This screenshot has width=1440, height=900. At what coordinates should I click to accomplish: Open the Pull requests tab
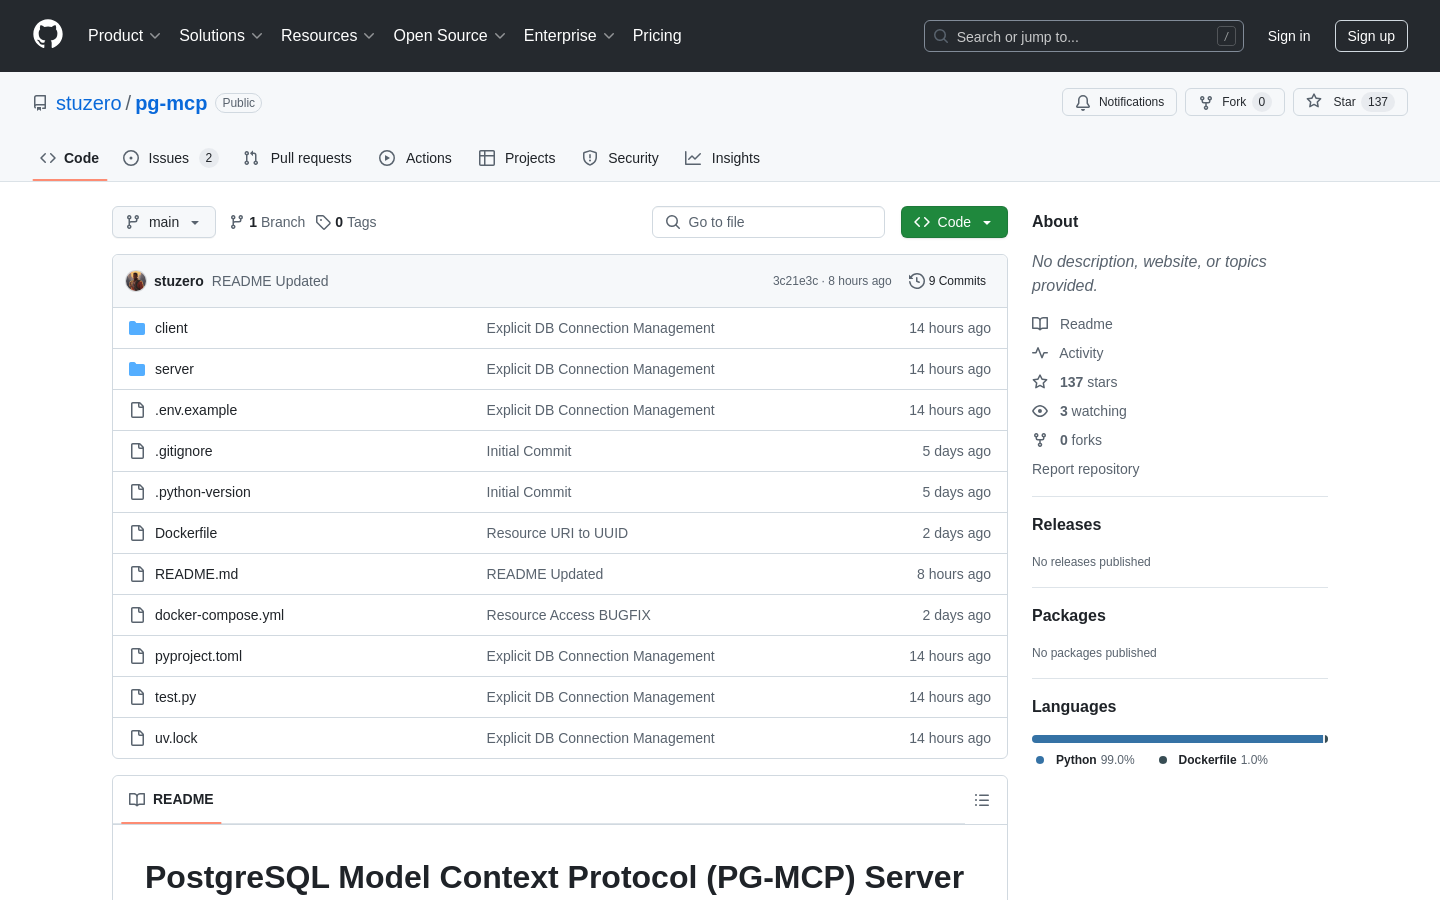coord(298,158)
